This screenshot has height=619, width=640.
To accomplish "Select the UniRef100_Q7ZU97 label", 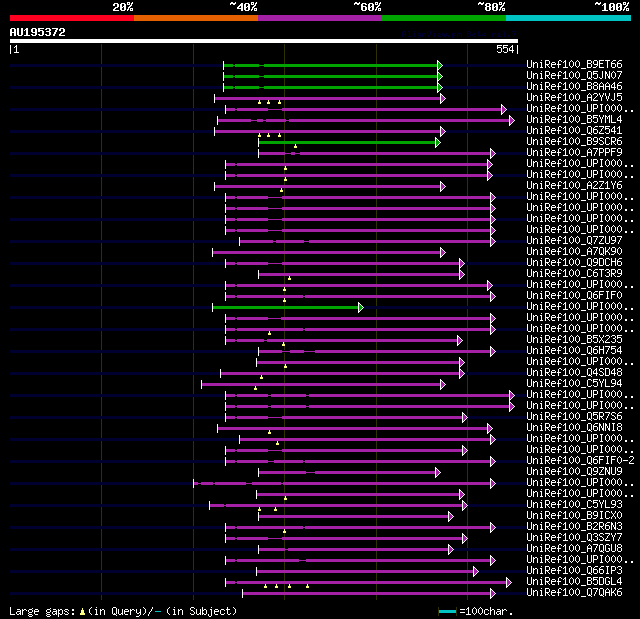I will pyautogui.click(x=574, y=240).
